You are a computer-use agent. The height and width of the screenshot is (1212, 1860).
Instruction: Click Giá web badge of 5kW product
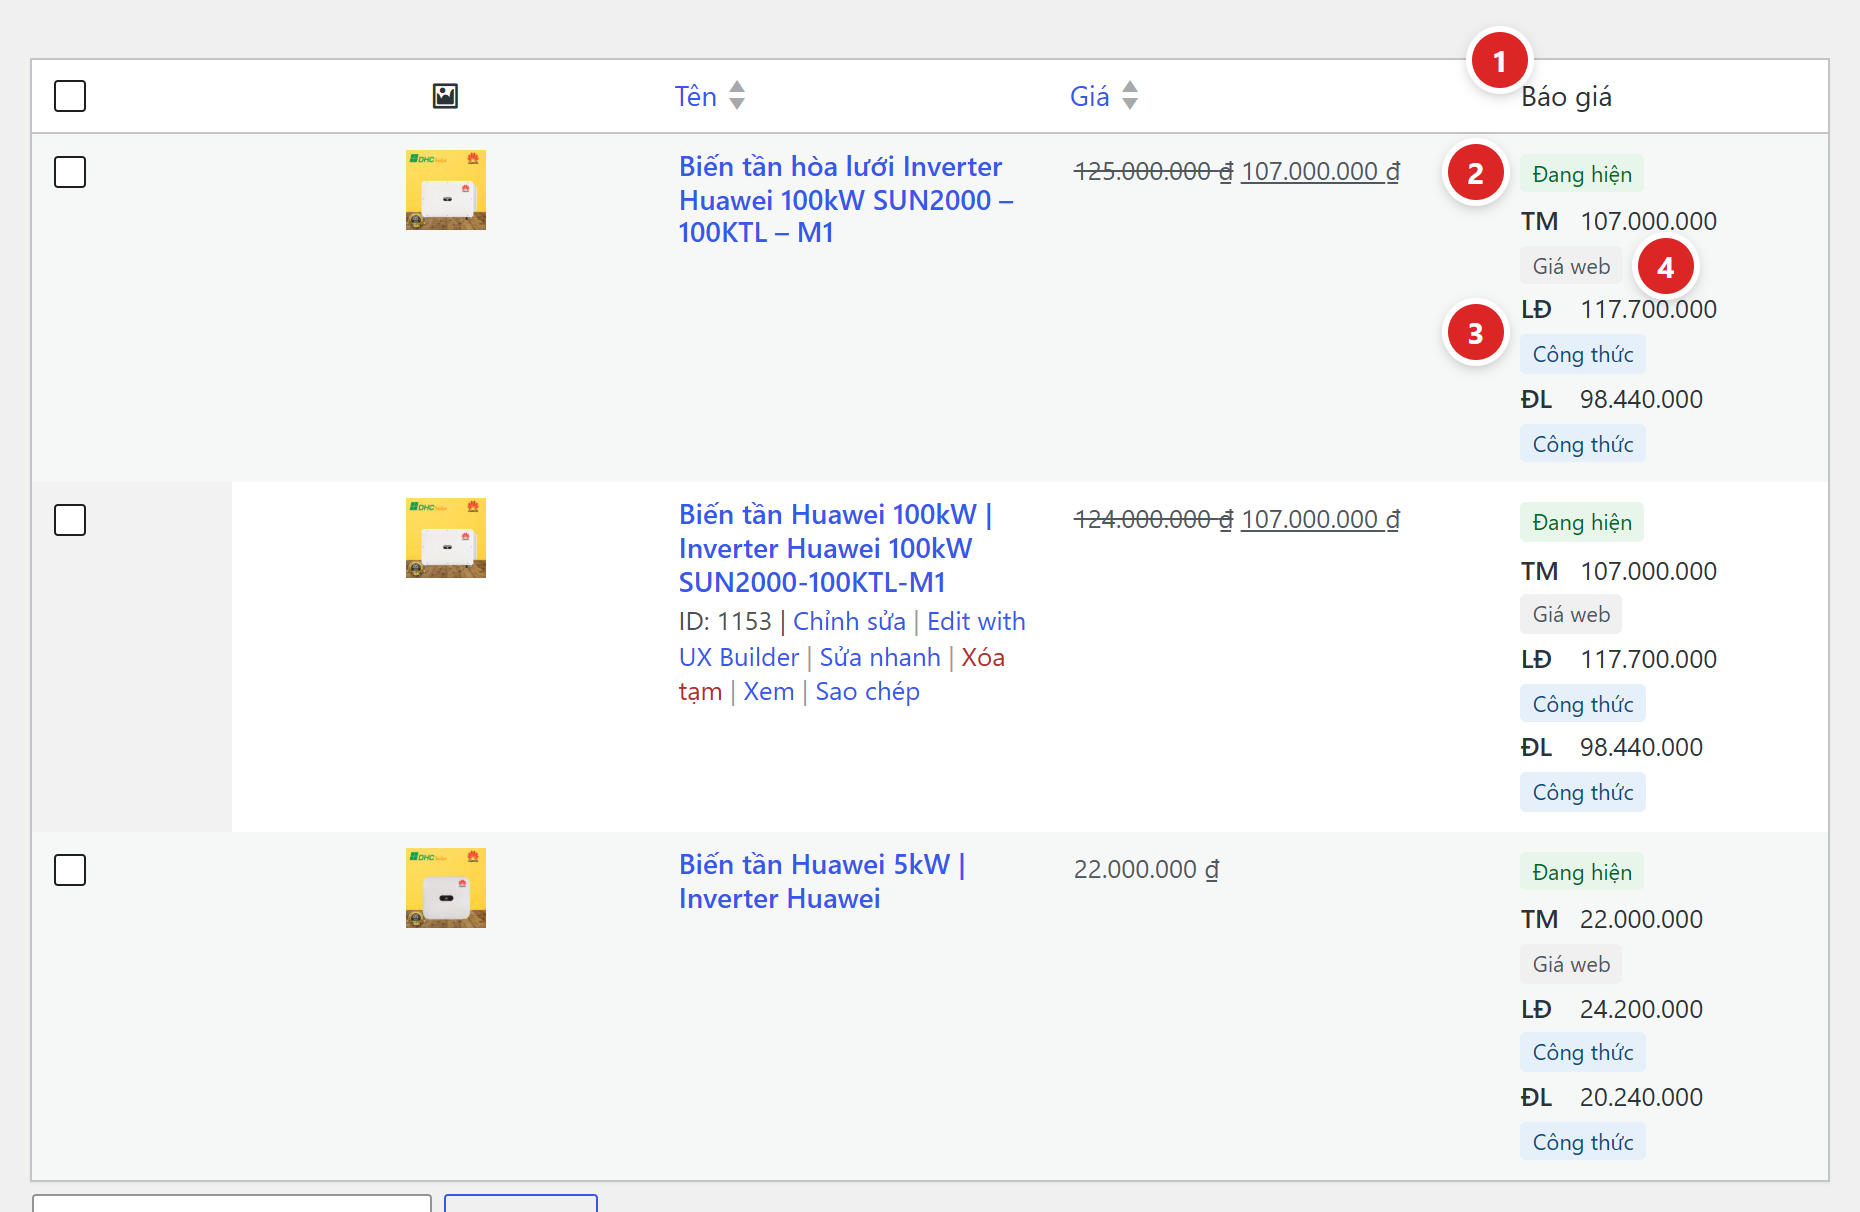tap(1571, 965)
